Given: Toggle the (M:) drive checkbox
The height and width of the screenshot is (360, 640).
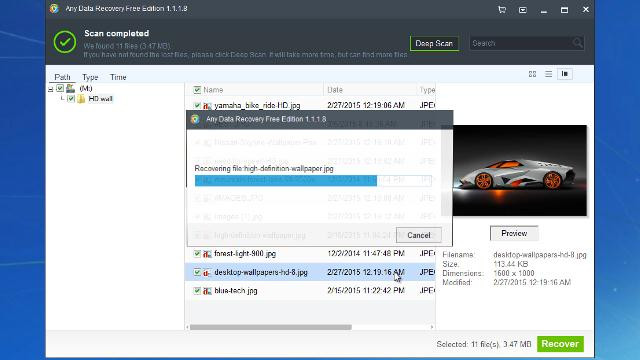Looking at the screenshot, I should [60, 88].
